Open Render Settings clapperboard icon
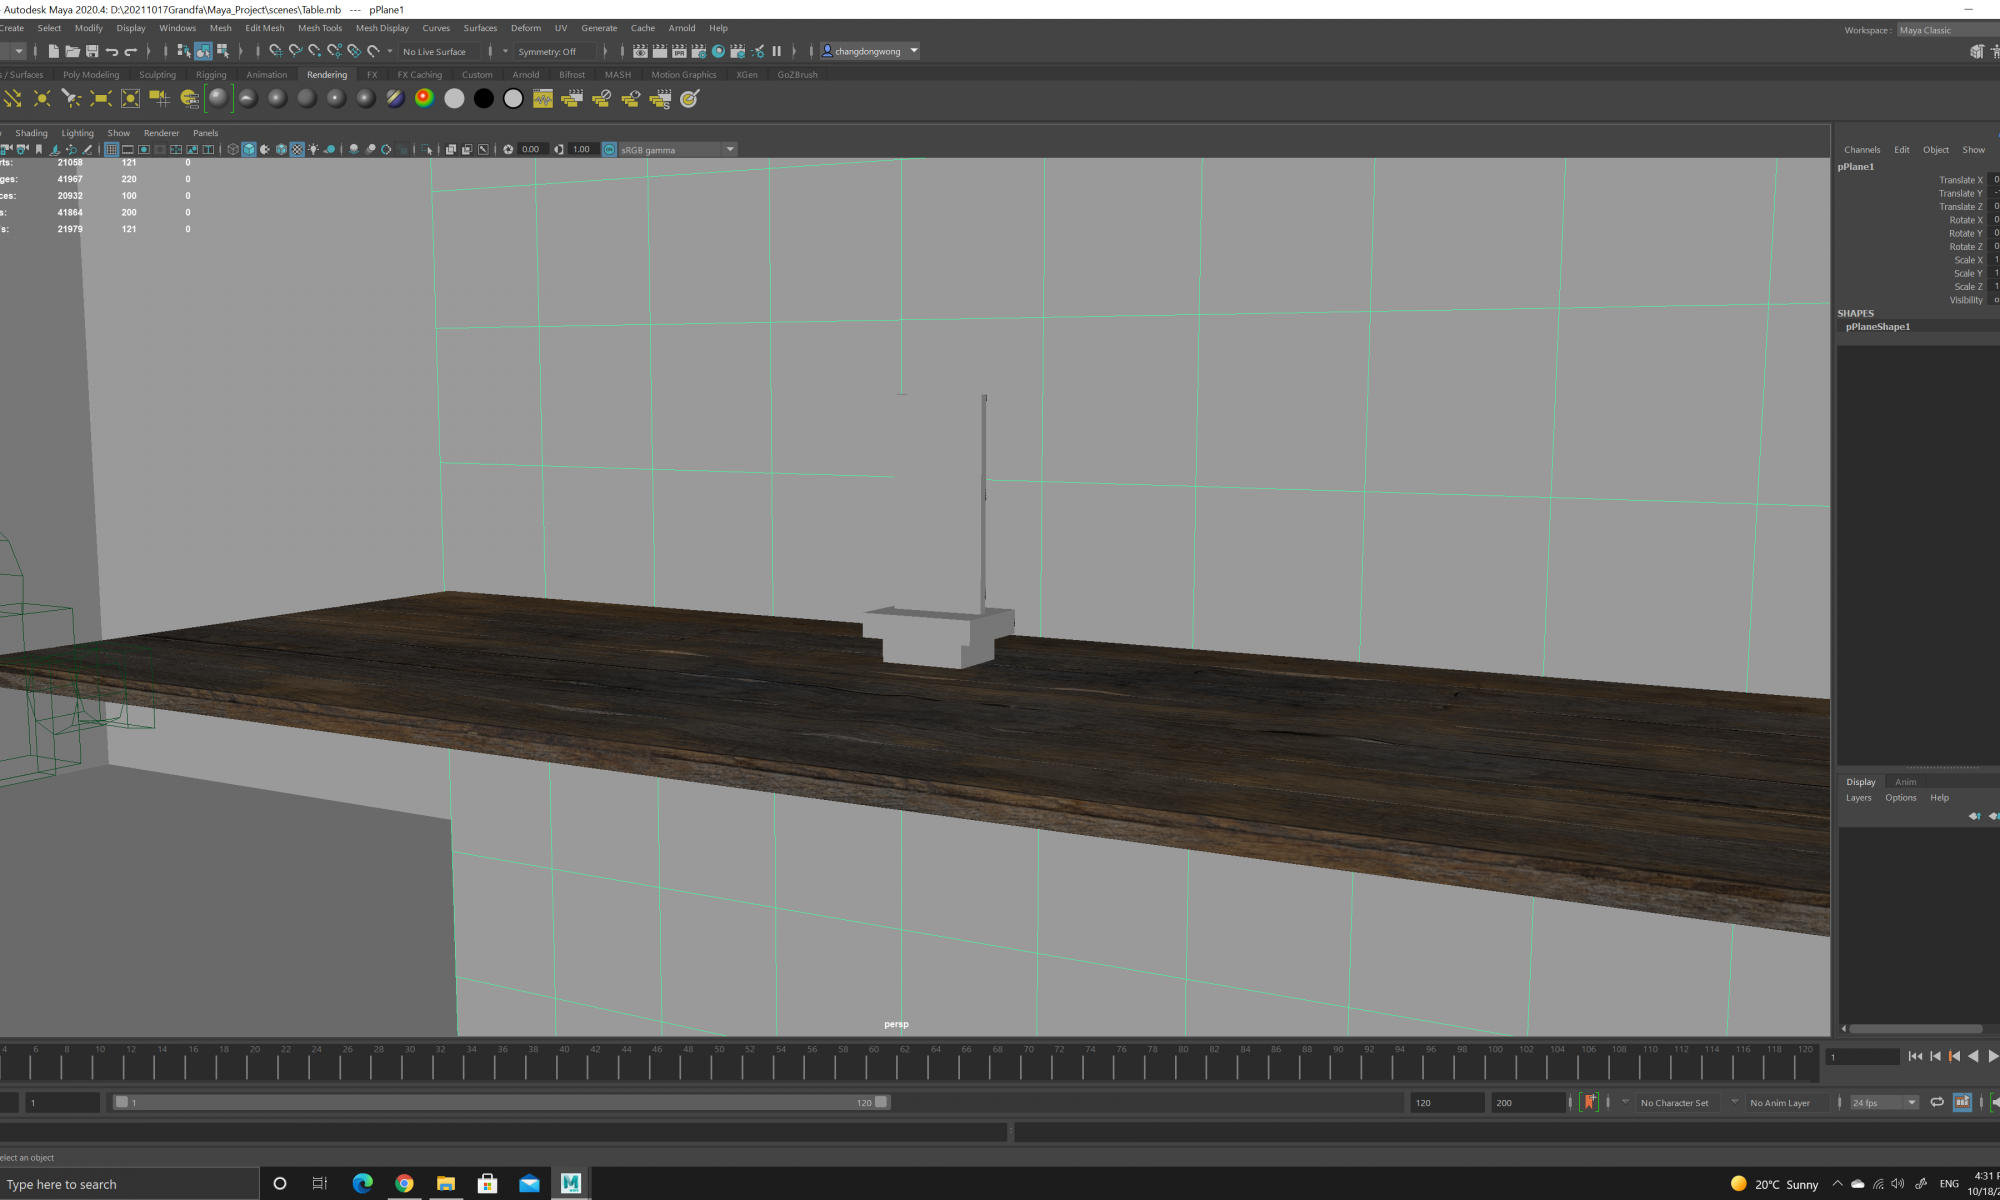The width and height of the screenshot is (2000, 1200). (x=698, y=51)
